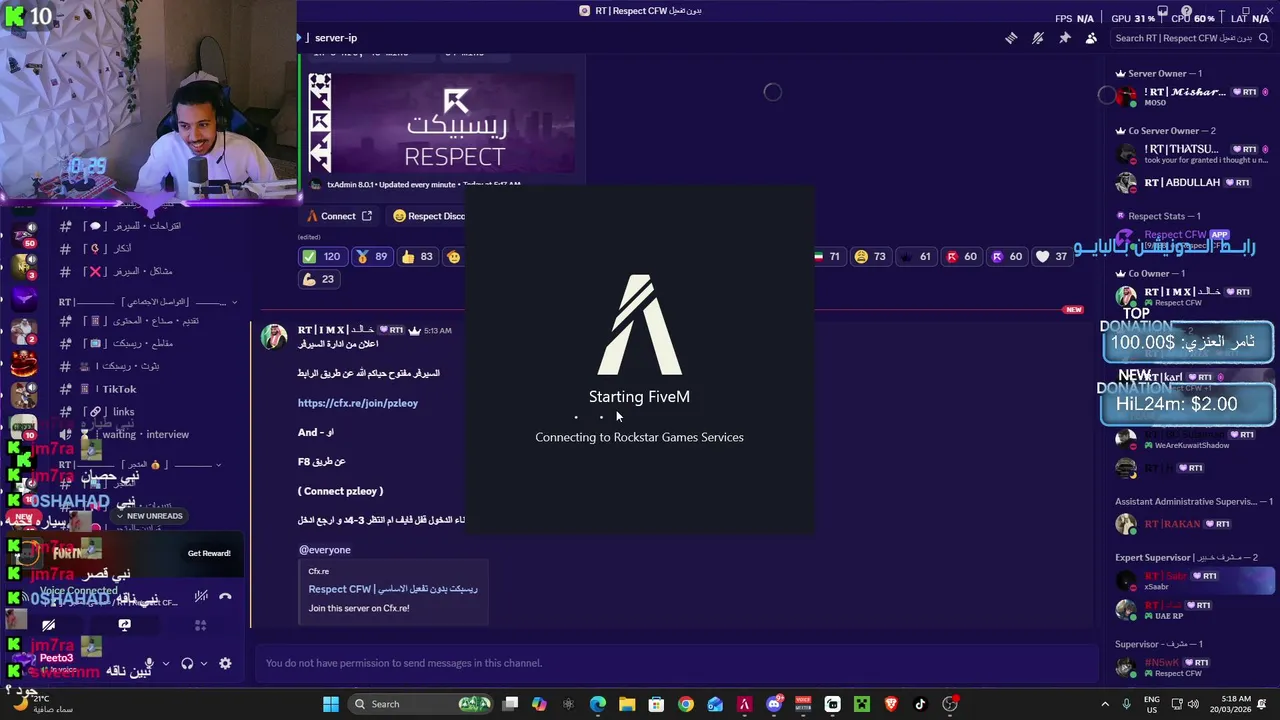Click khalid message author avatar

point(274,338)
